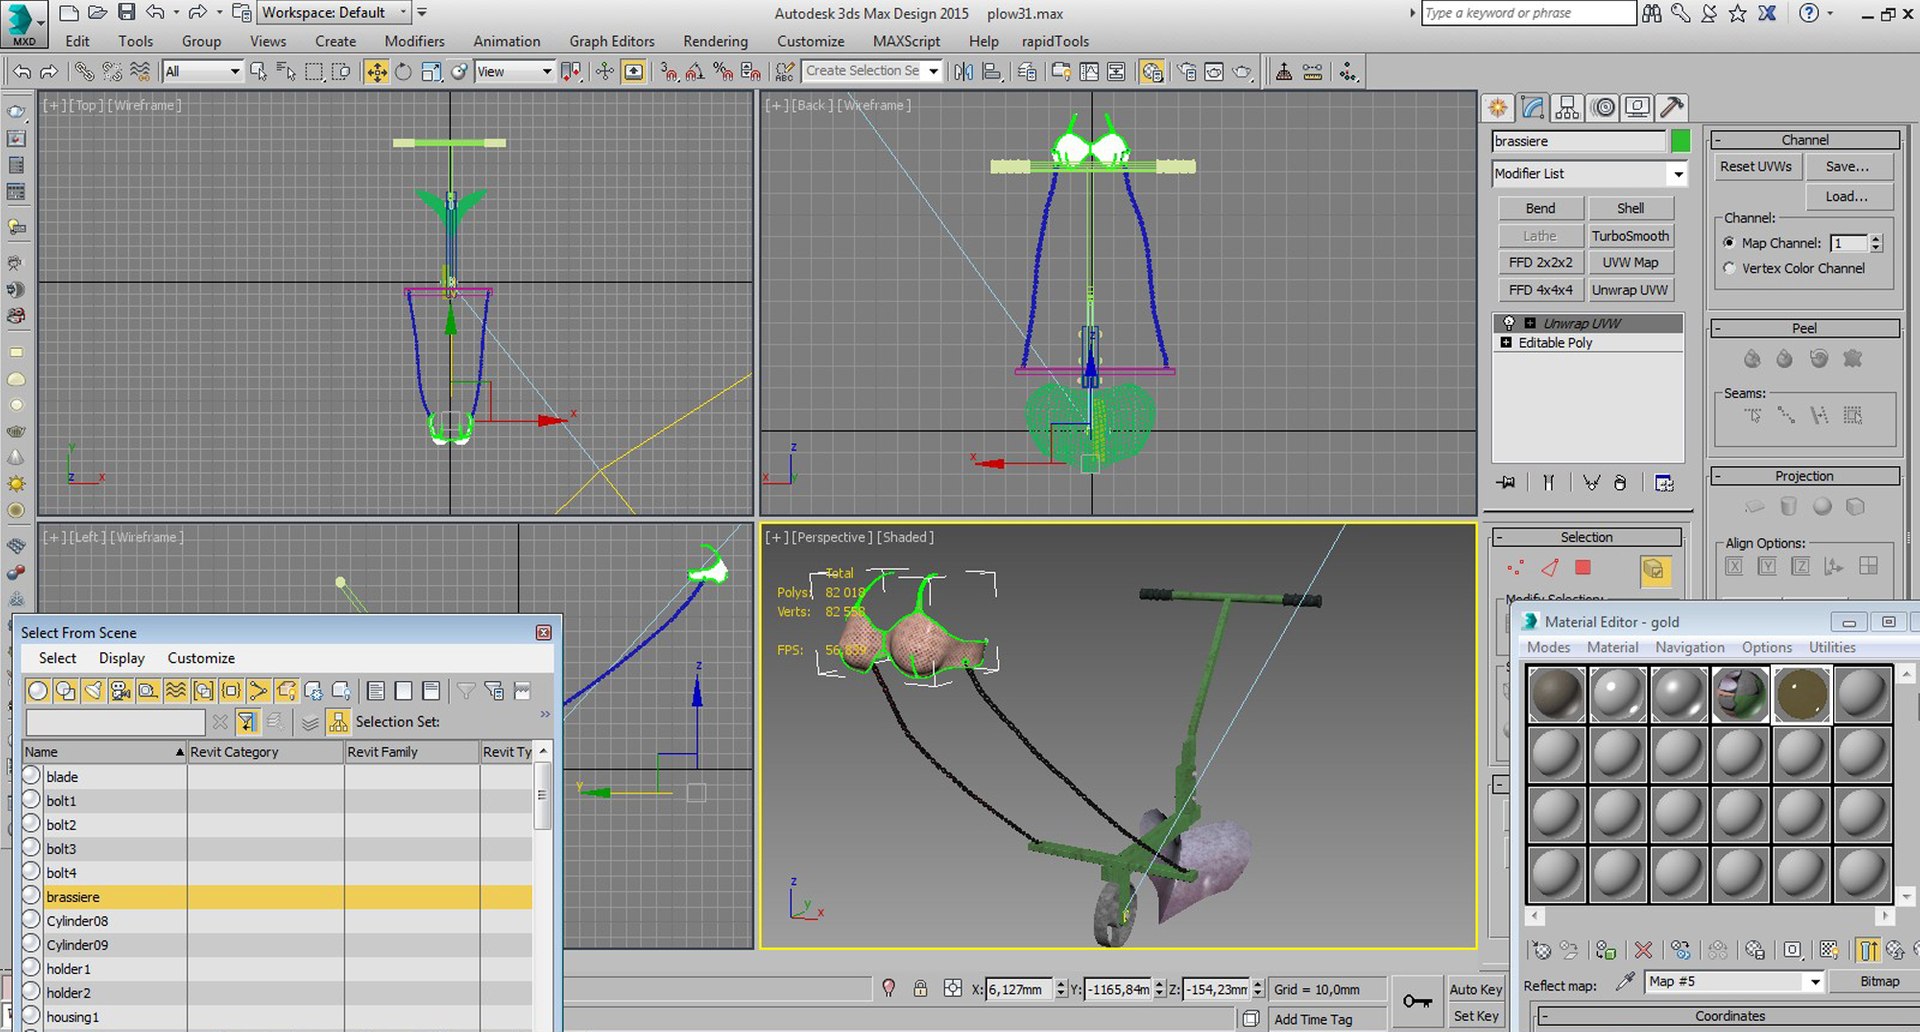Screen dimensions: 1920x1032
Task: Open the Hierarchy command panel tab
Action: 1568,107
